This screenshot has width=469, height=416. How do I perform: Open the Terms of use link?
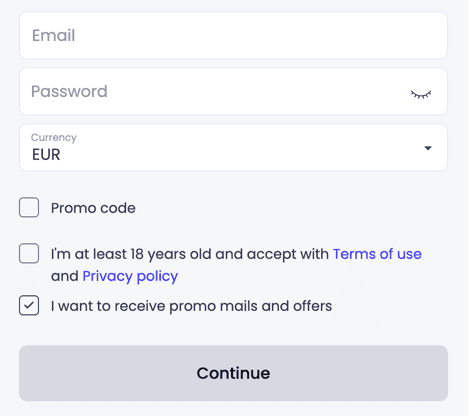click(377, 254)
